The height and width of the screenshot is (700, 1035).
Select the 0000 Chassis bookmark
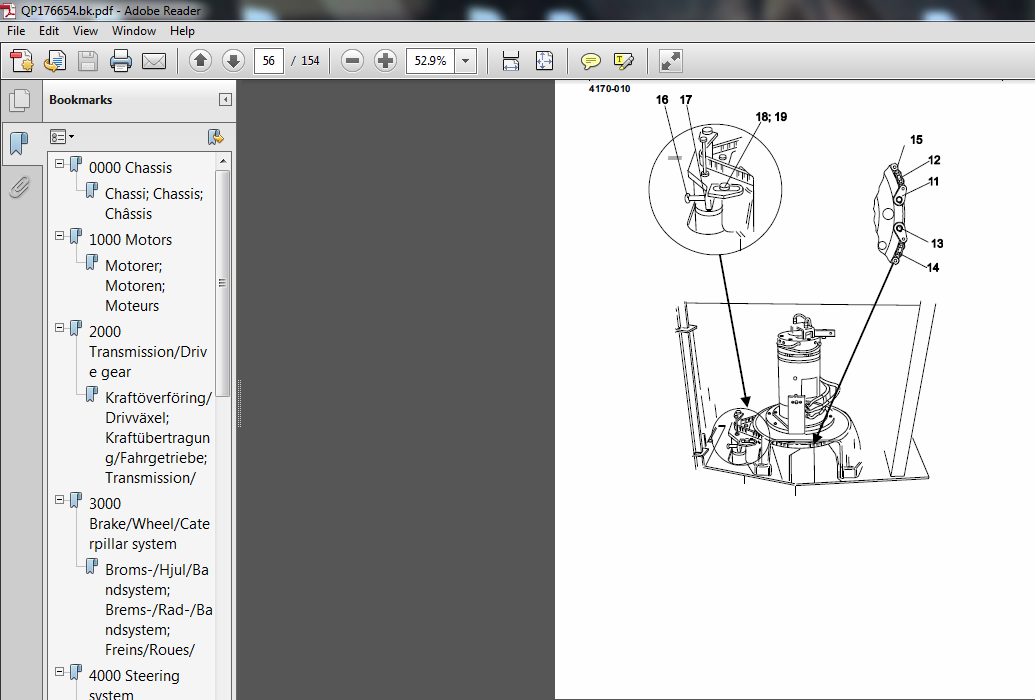(130, 168)
